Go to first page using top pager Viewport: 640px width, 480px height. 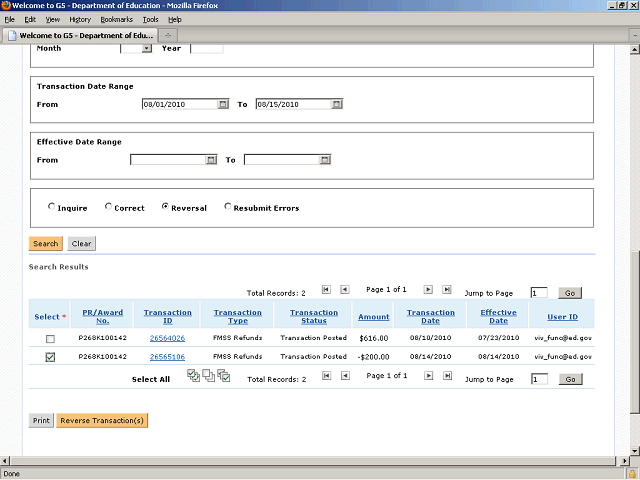(x=326, y=290)
